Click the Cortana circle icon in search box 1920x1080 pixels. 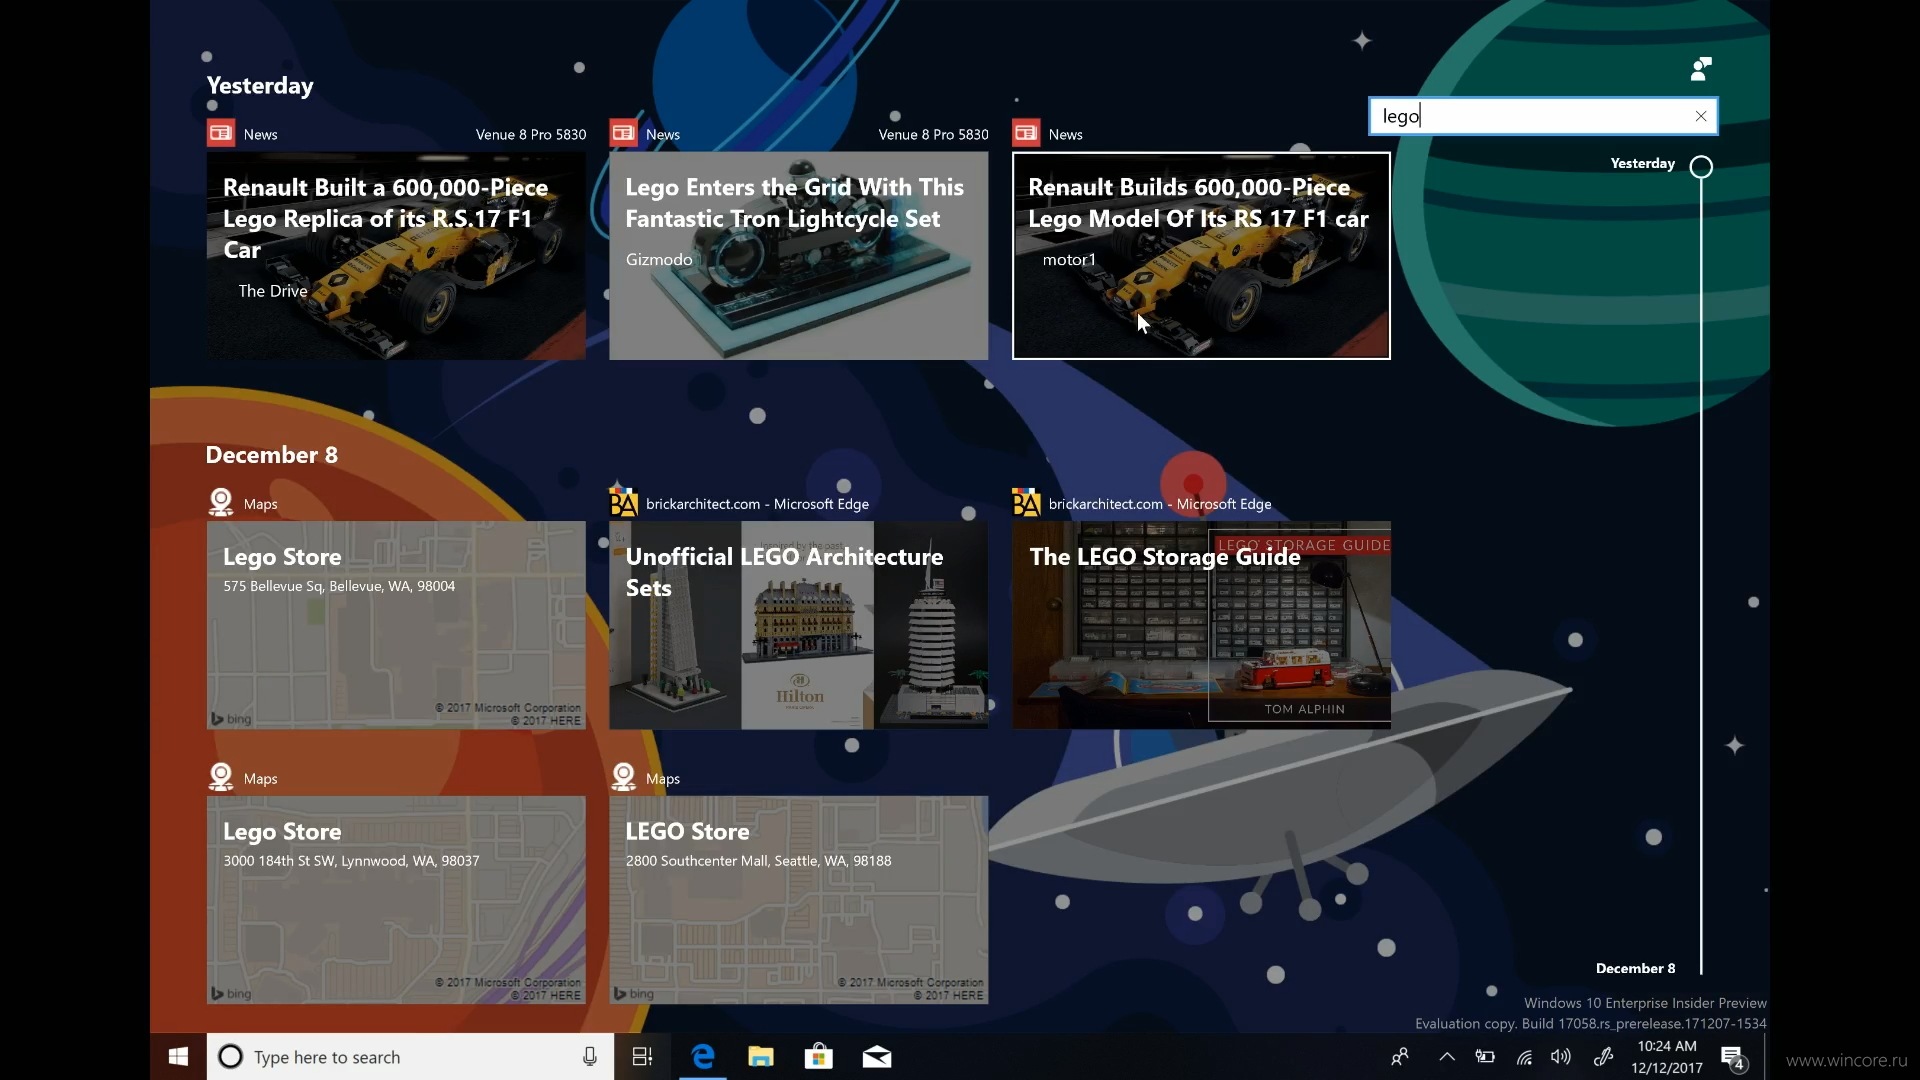click(230, 1057)
